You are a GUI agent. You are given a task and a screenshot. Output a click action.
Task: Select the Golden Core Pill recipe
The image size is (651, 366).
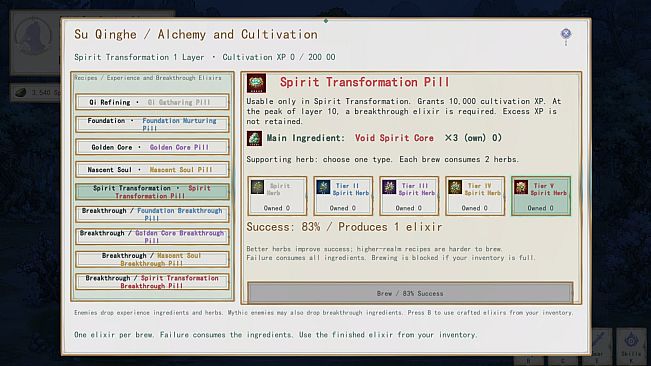point(152,147)
